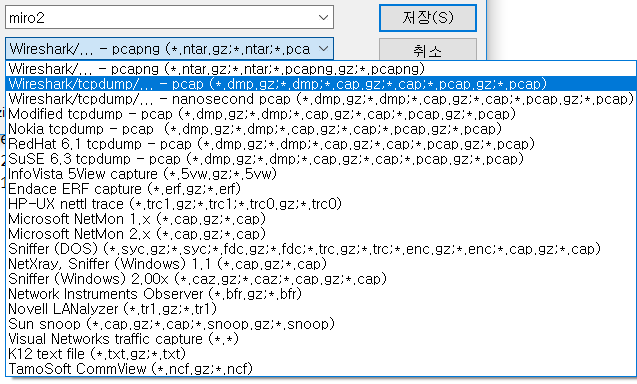Select Wireshark/tcpdump nanosecond pcap option
This screenshot has width=637, height=384.
[x=321, y=99]
